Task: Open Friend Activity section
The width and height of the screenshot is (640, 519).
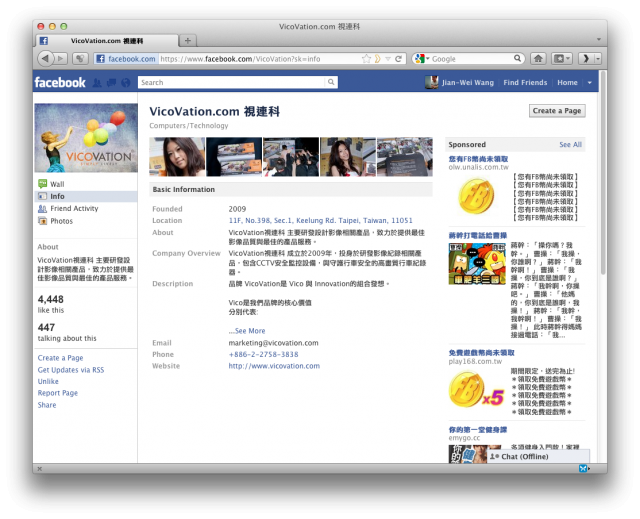Action: point(74,208)
